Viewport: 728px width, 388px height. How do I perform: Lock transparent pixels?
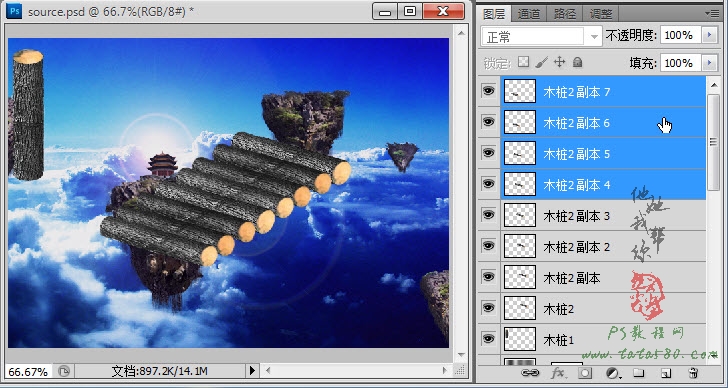pos(524,62)
